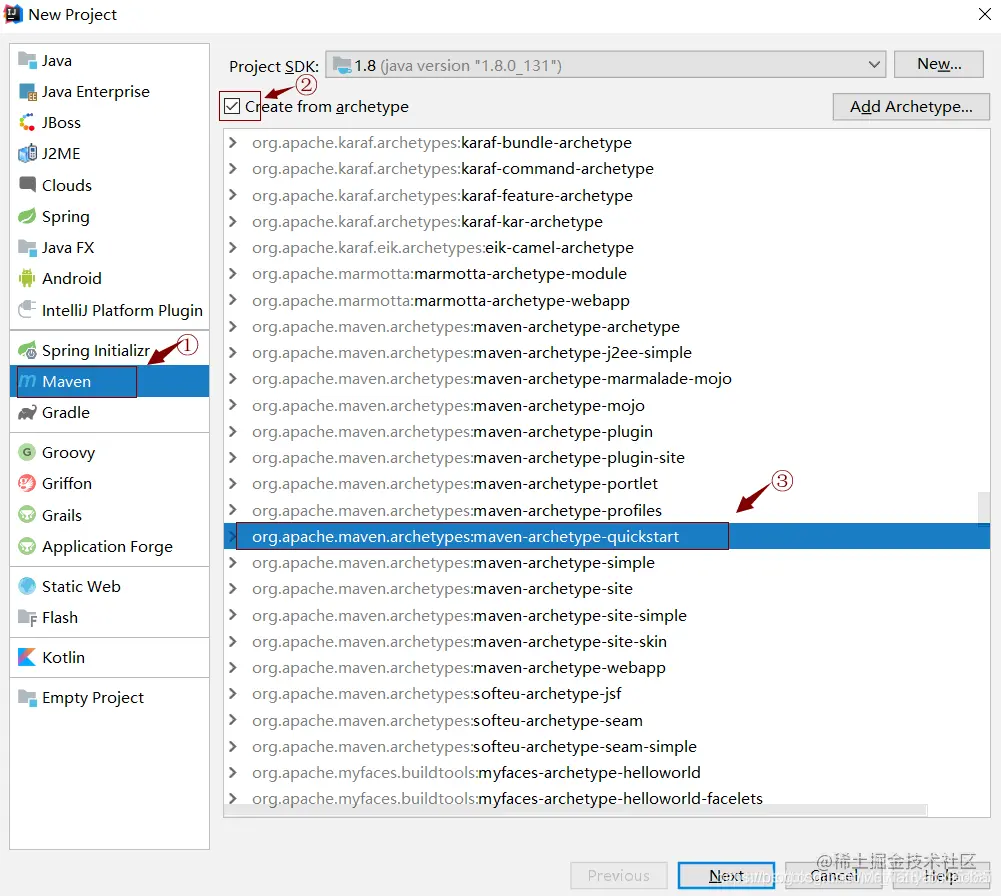Choose Kotlin project type

109,657
